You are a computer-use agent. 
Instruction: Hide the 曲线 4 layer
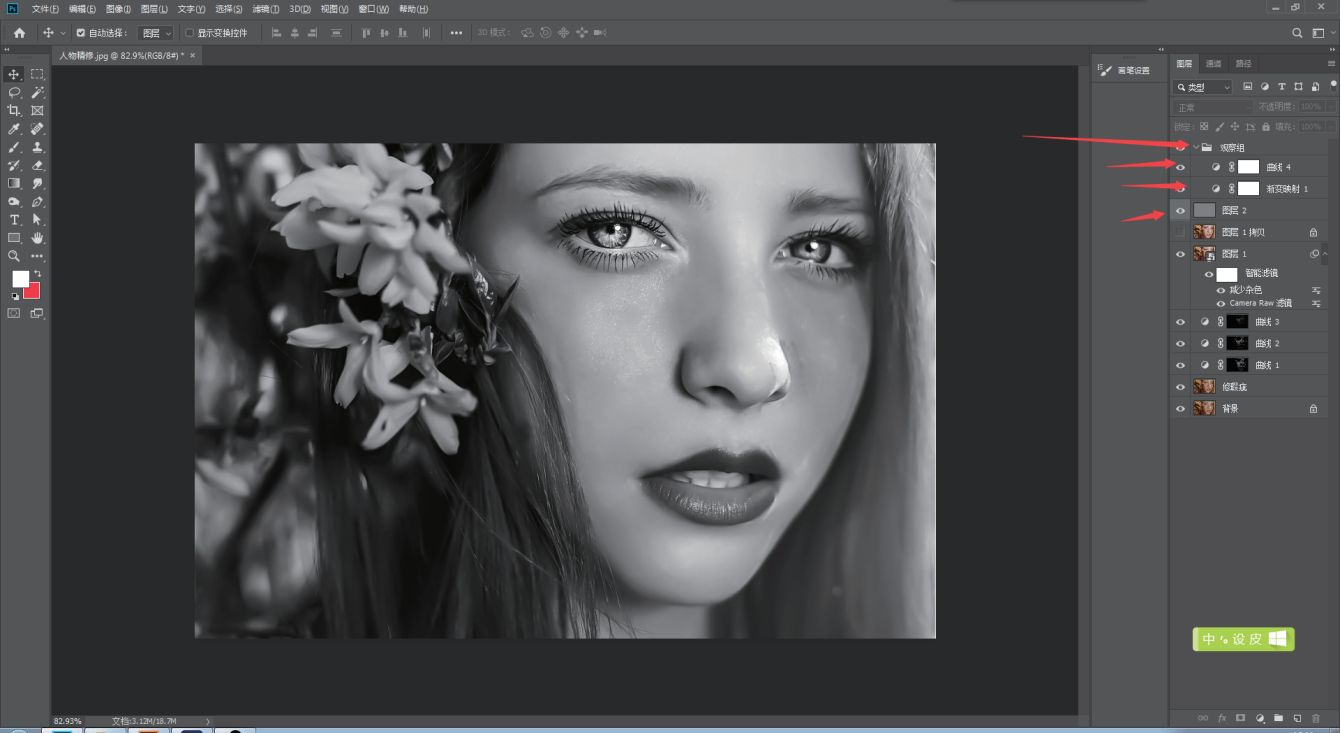pyautogui.click(x=1180, y=167)
